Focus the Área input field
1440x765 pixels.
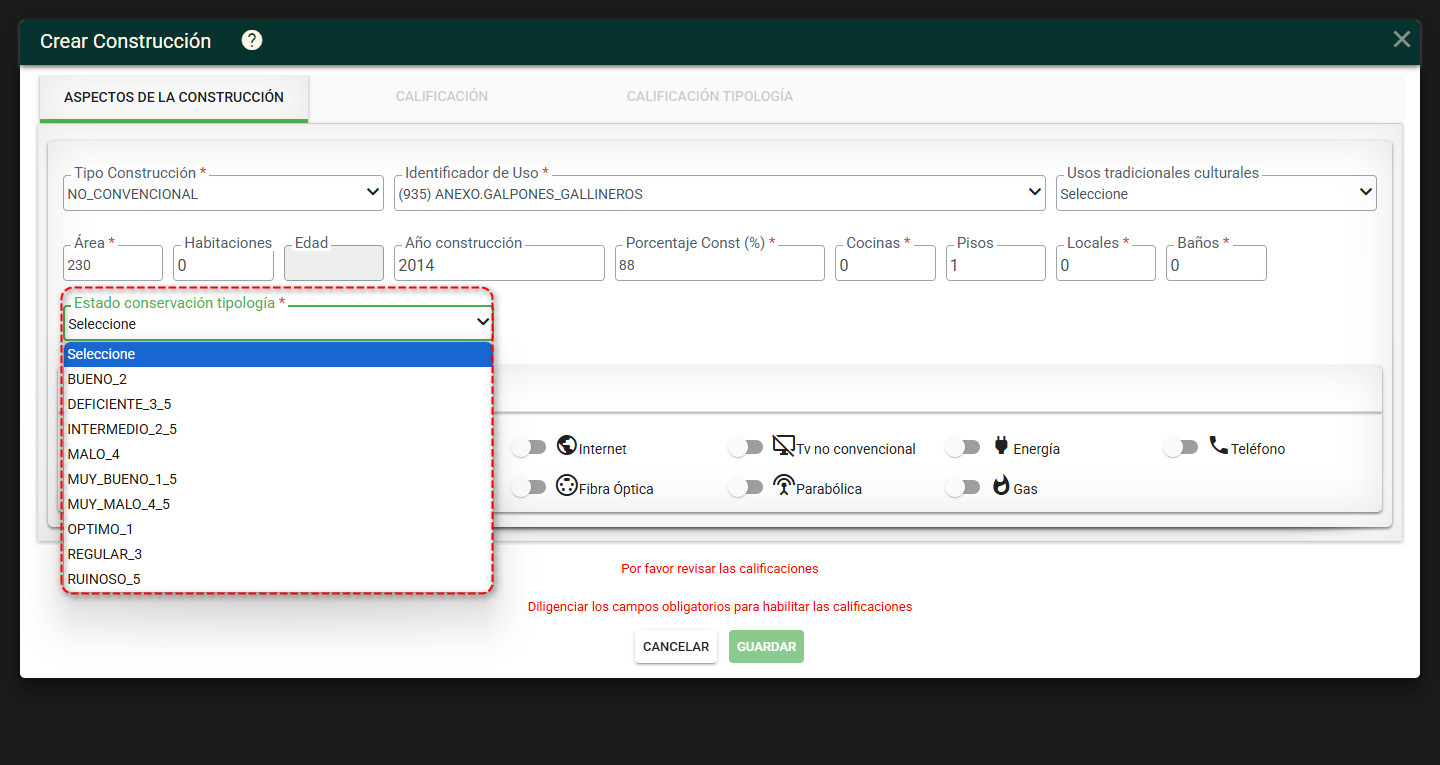[x=113, y=263]
